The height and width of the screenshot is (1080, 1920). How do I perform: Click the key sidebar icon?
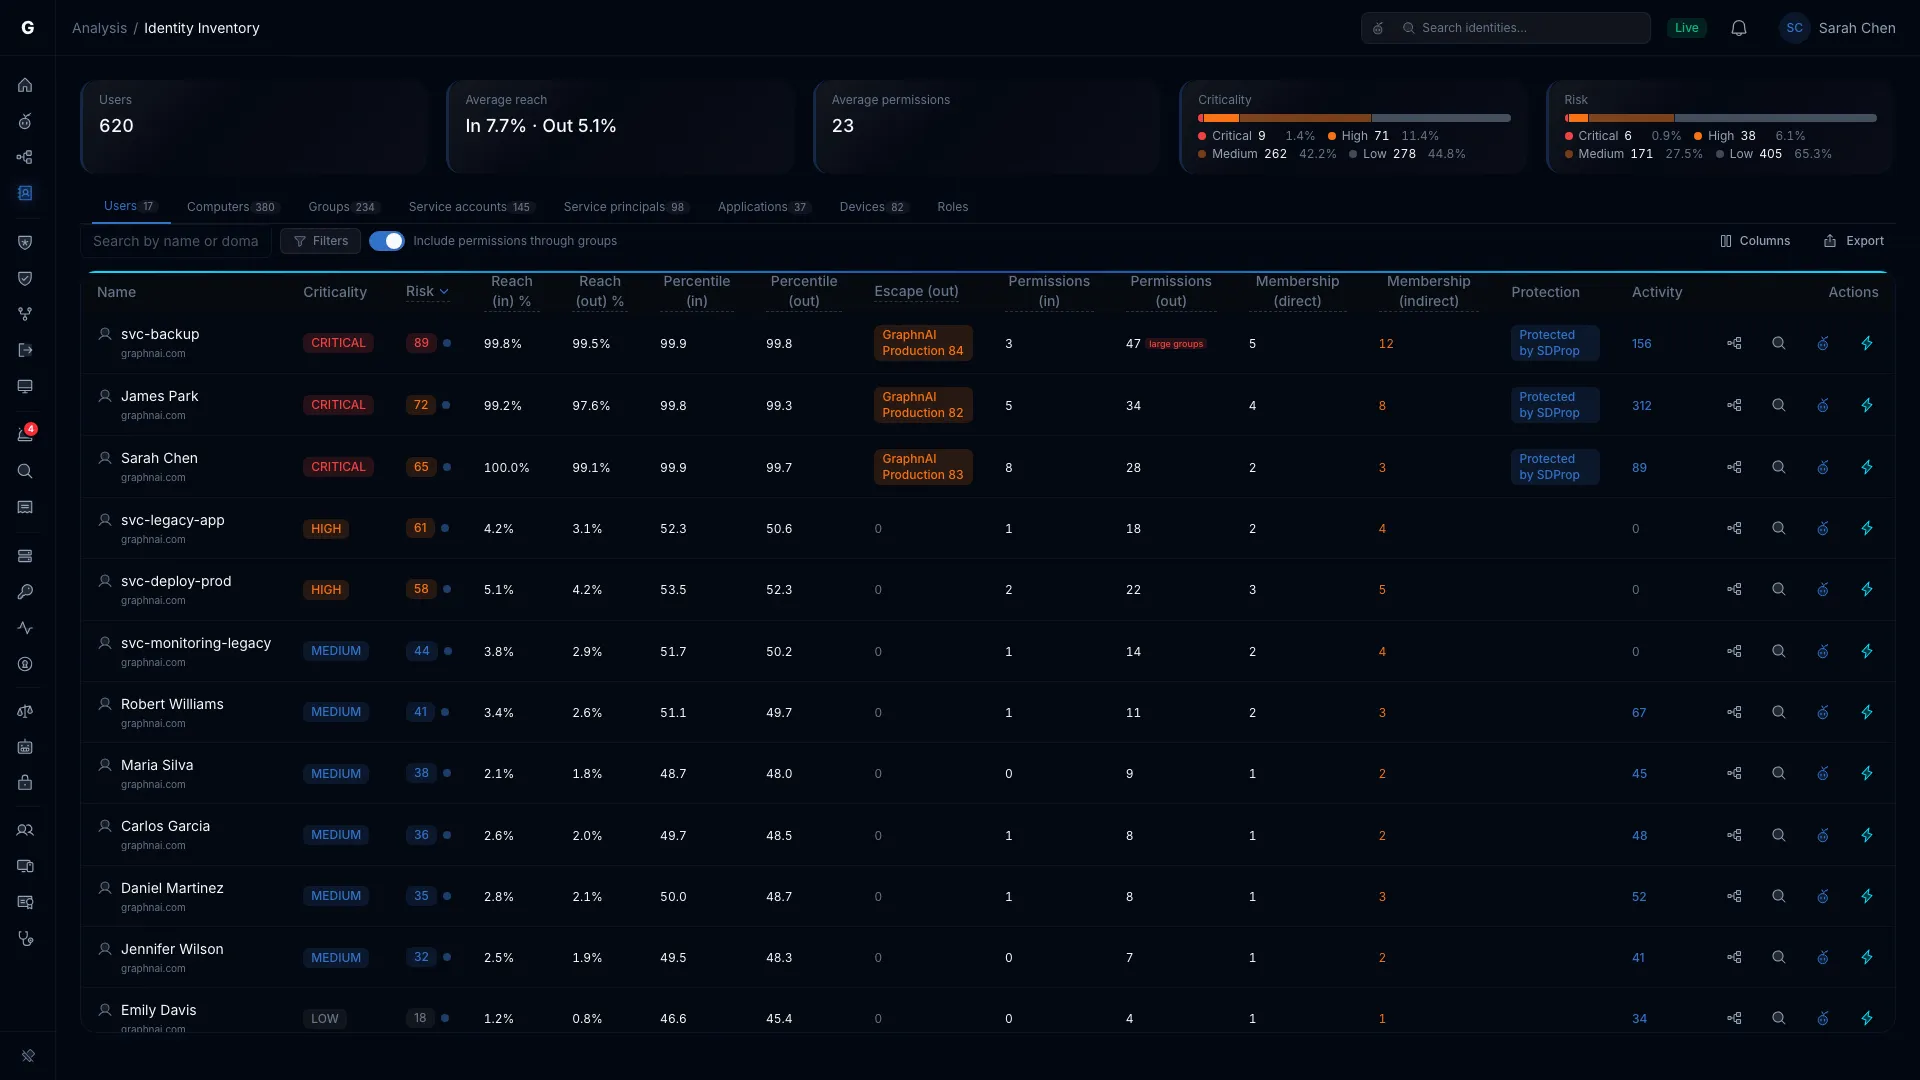point(25,592)
